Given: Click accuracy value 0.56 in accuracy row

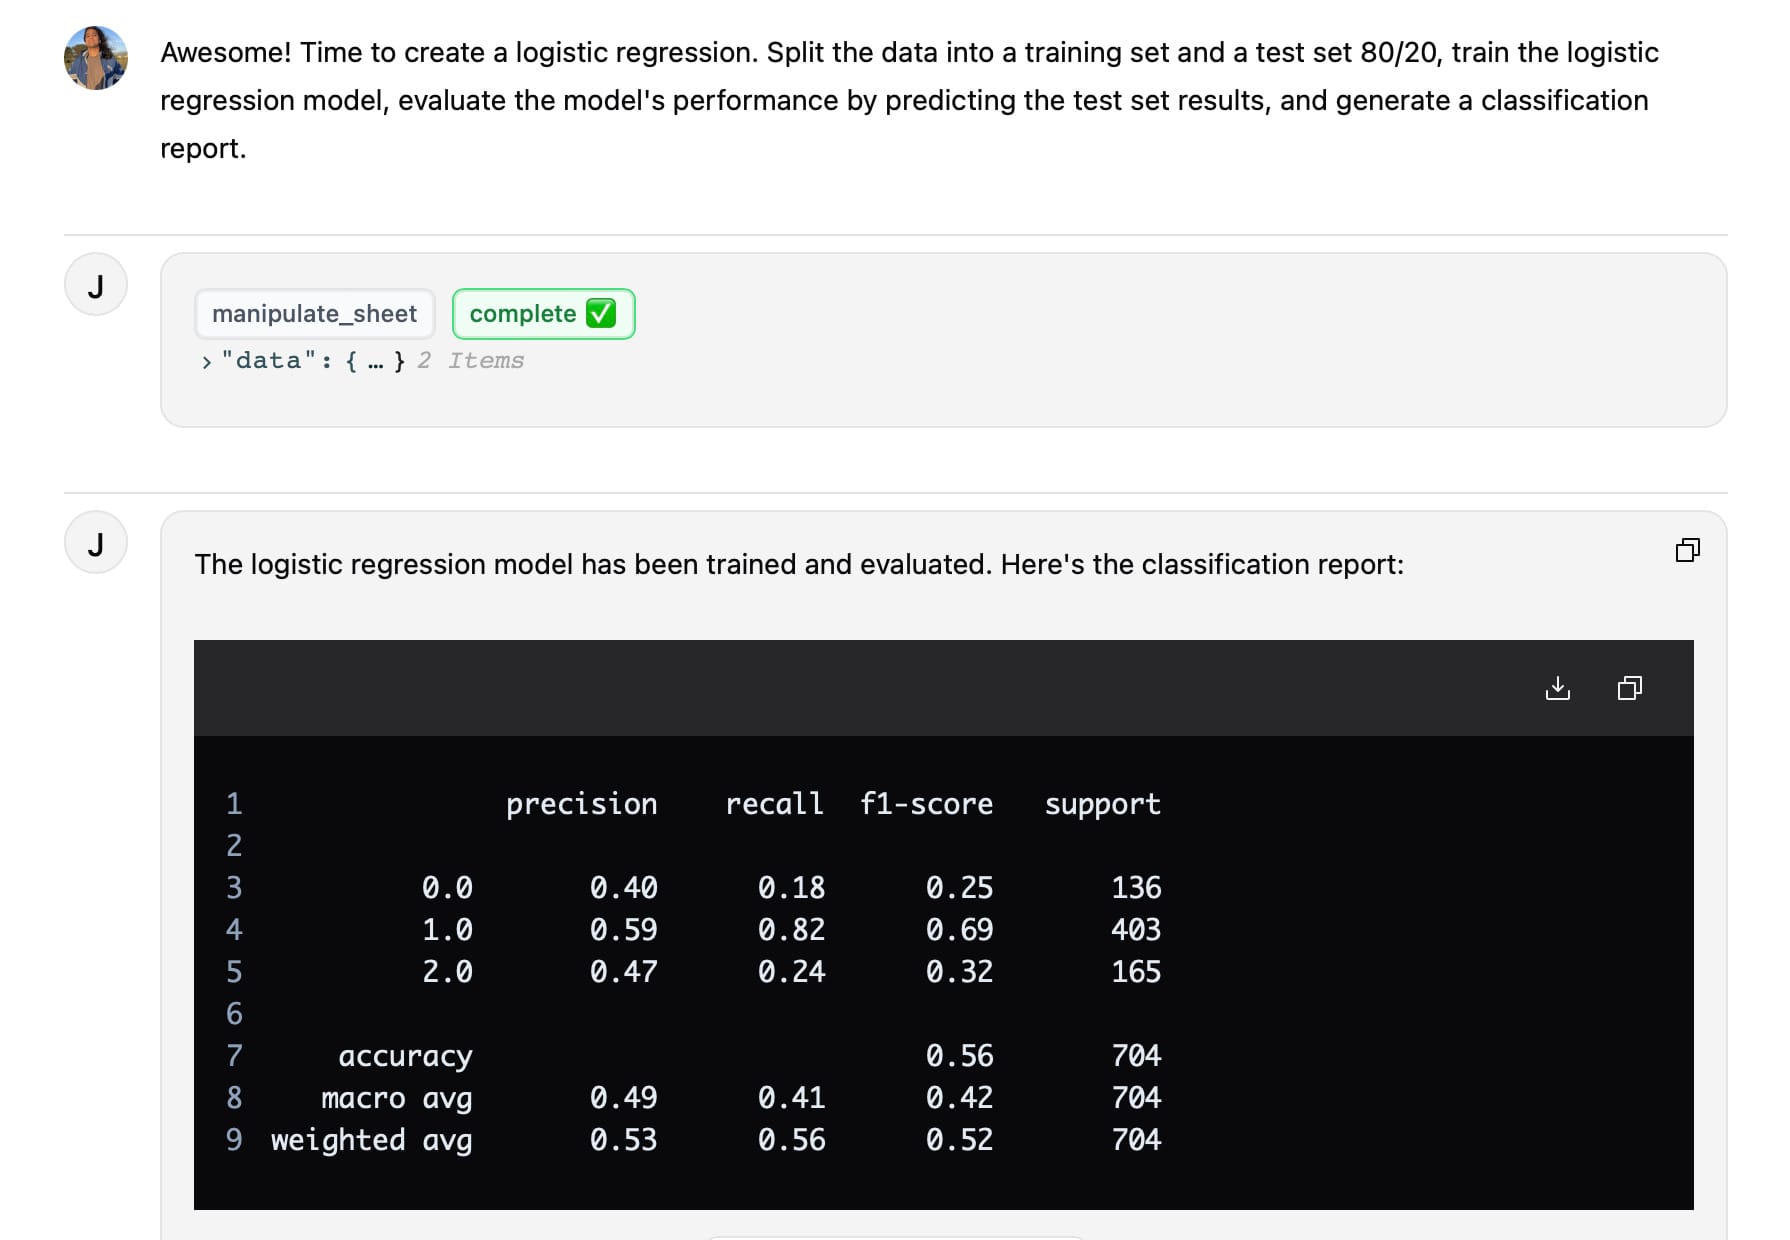Looking at the screenshot, I should click(x=960, y=1056).
